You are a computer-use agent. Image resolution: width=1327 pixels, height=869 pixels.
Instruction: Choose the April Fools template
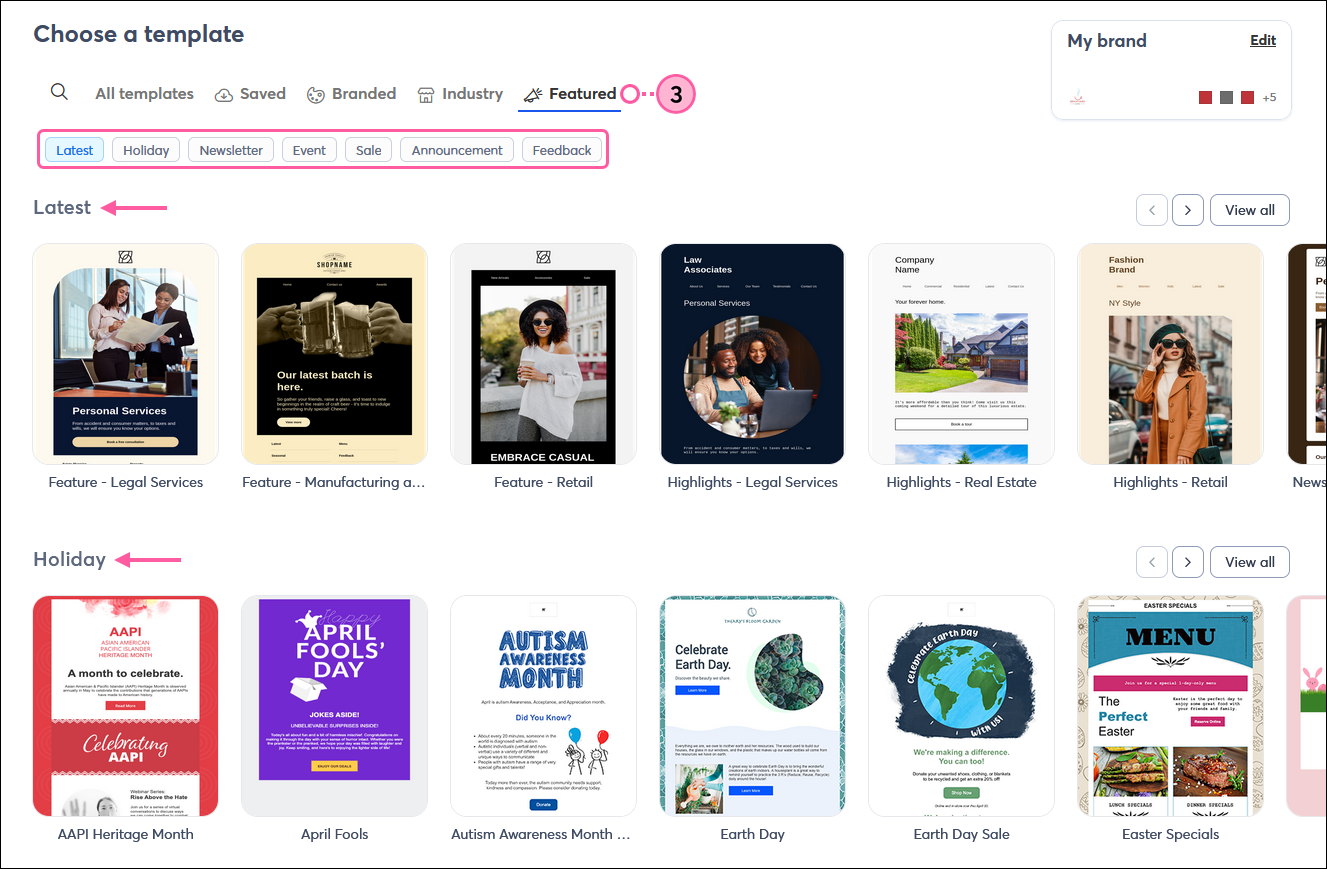[334, 706]
